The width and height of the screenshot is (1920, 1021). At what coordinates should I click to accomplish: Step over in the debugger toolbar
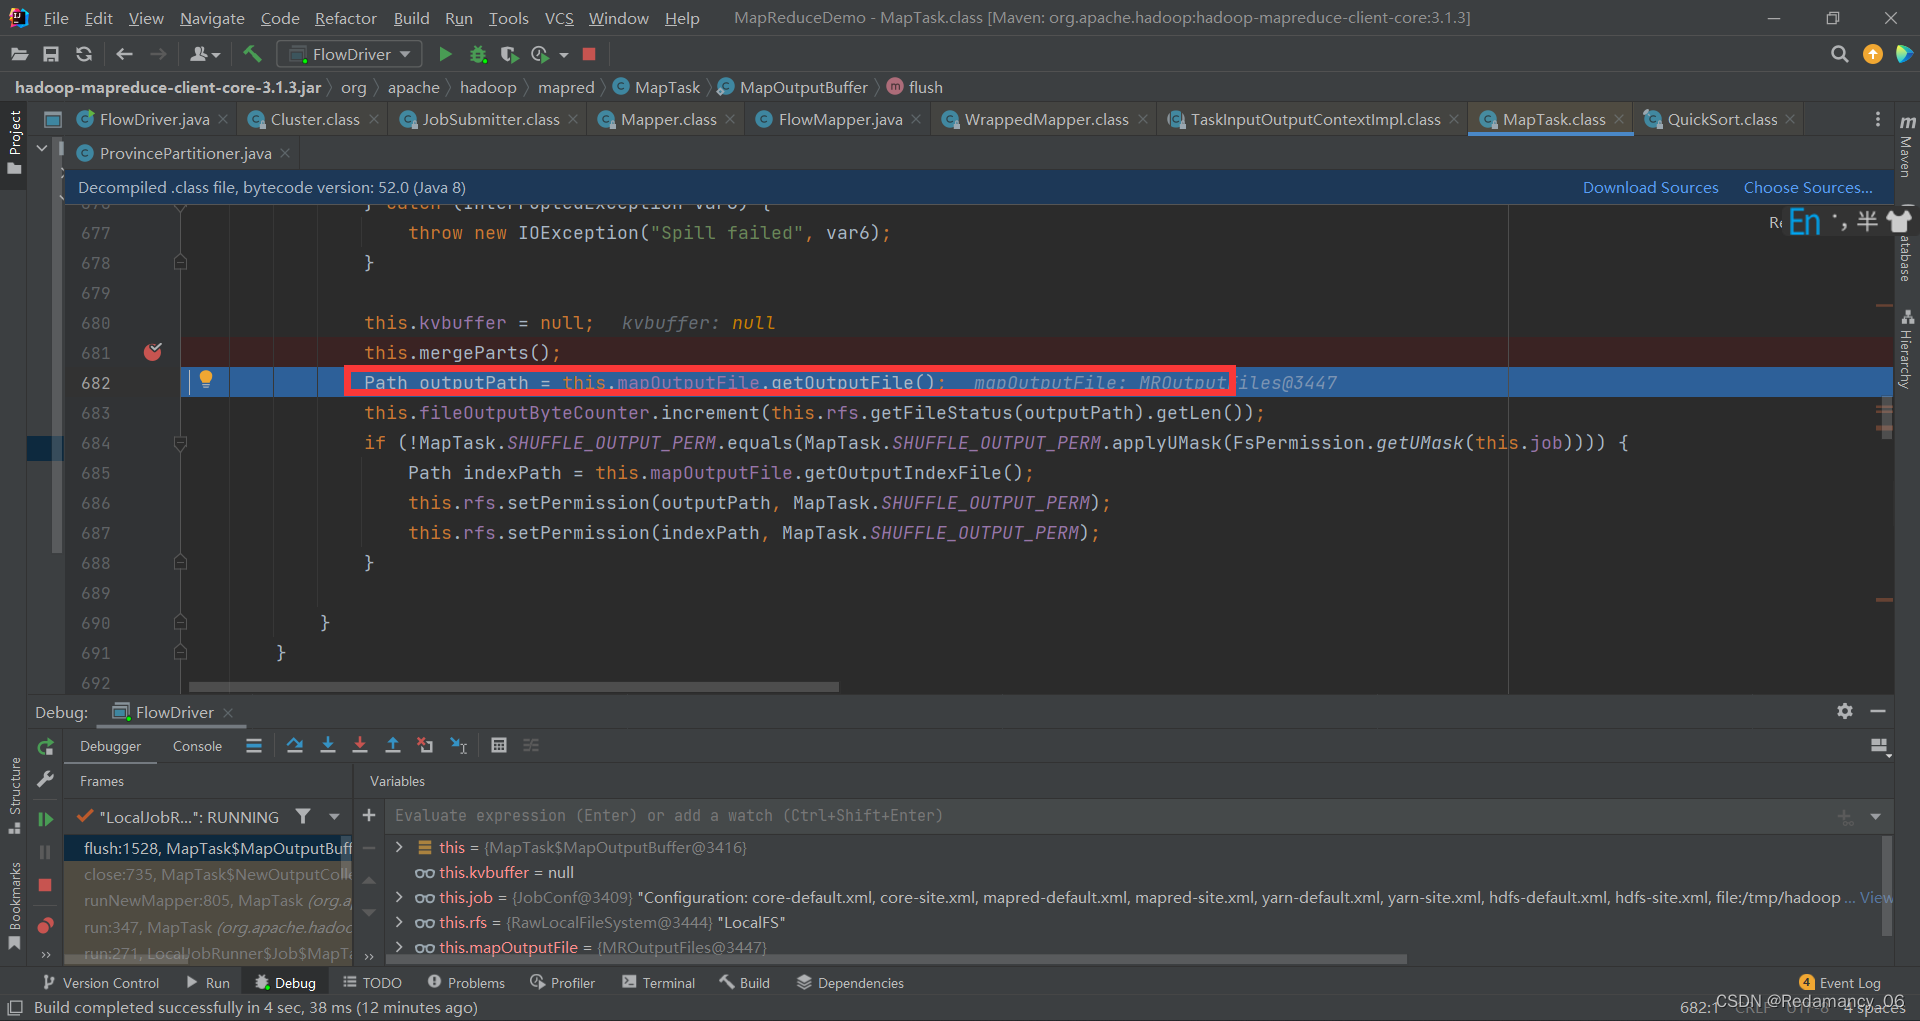click(294, 745)
